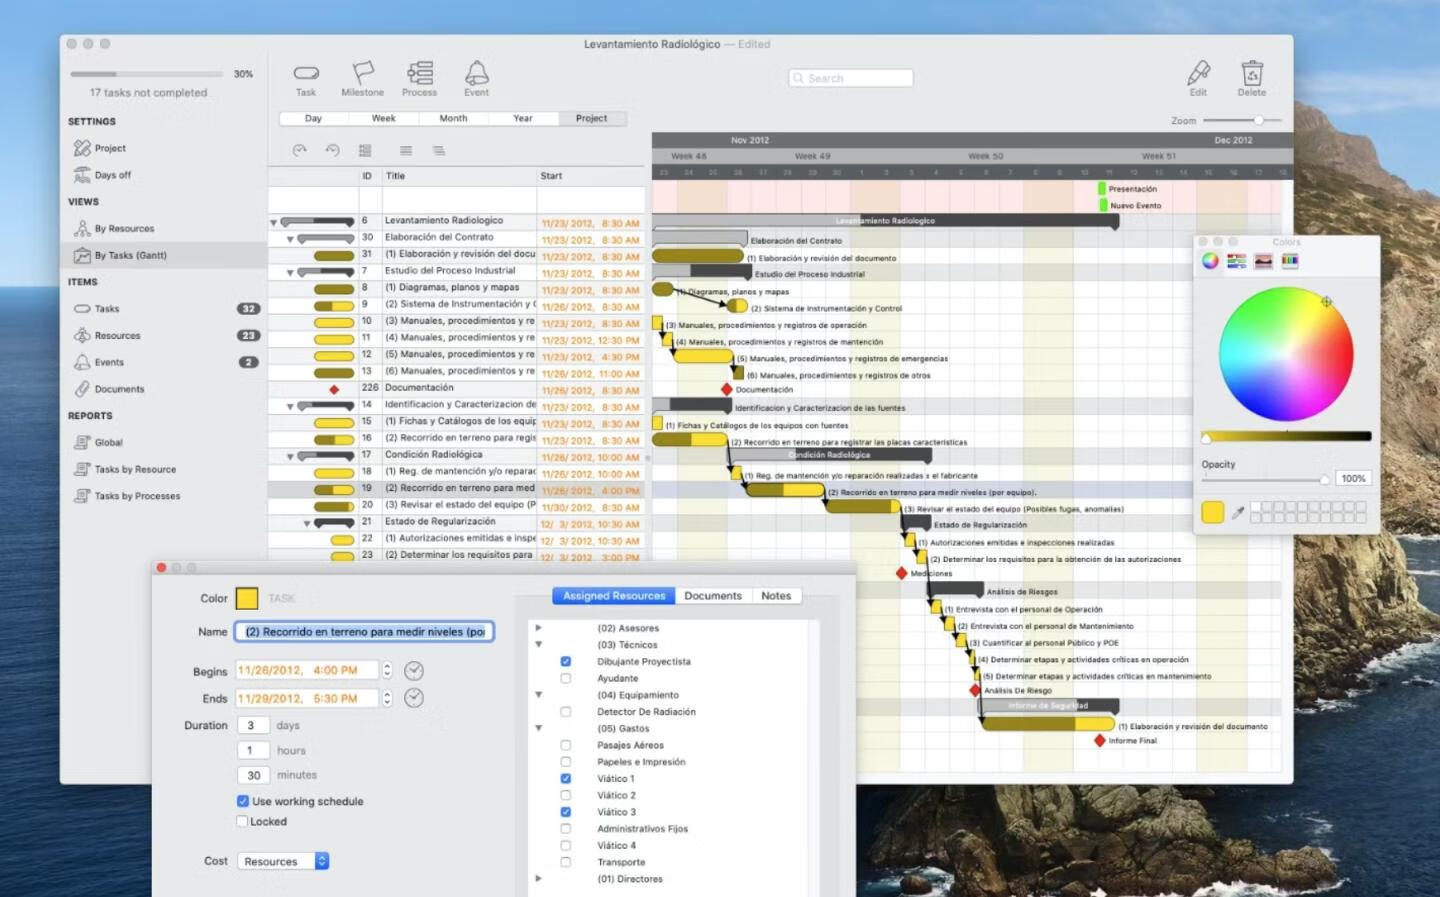Viewport: 1440px width, 897px height.
Task: Click the Event bell icon
Action: click(476, 74)
